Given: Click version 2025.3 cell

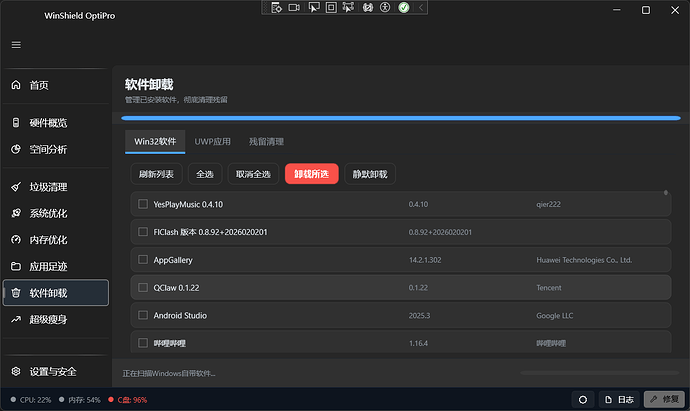Looking at the screenshot, I should coord(419,316).
